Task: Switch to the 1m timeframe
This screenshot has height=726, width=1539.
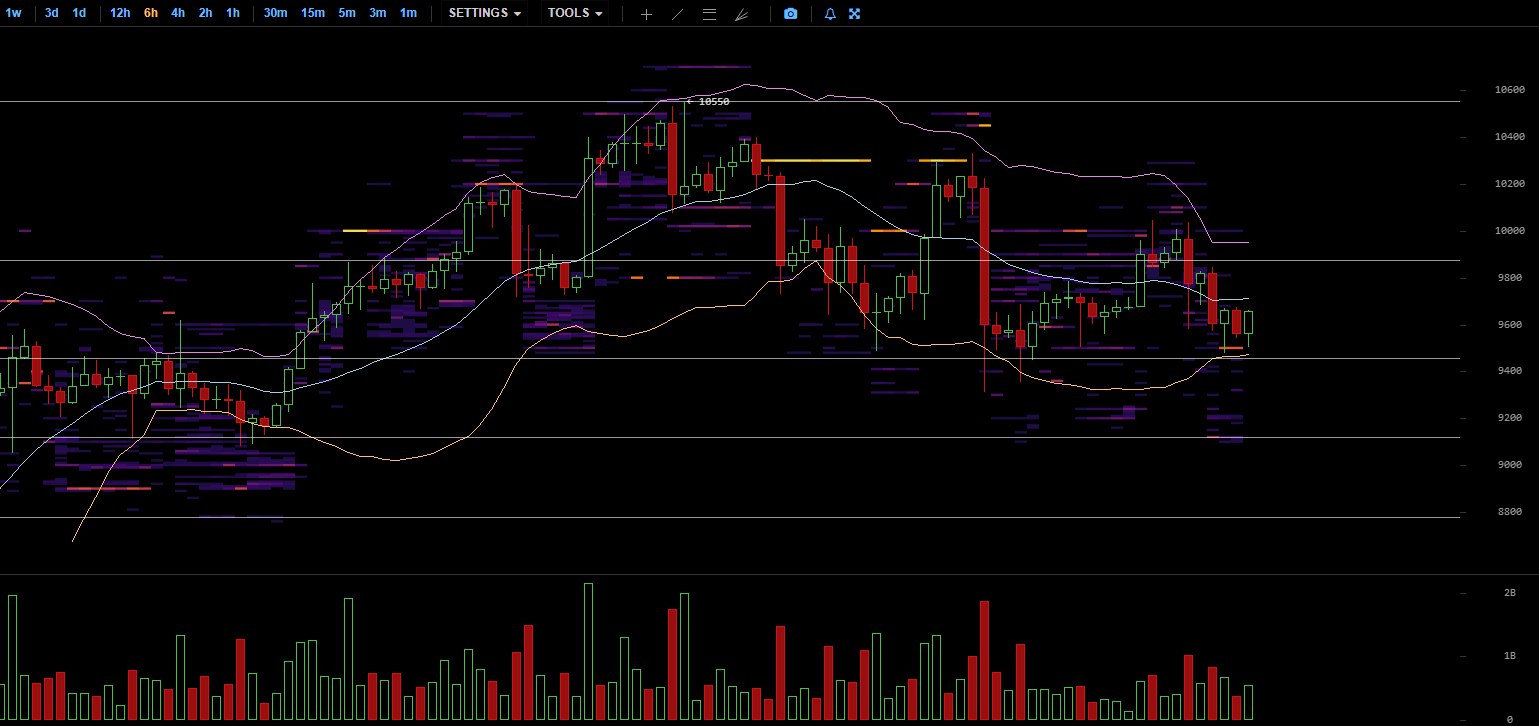Action: 408,14
